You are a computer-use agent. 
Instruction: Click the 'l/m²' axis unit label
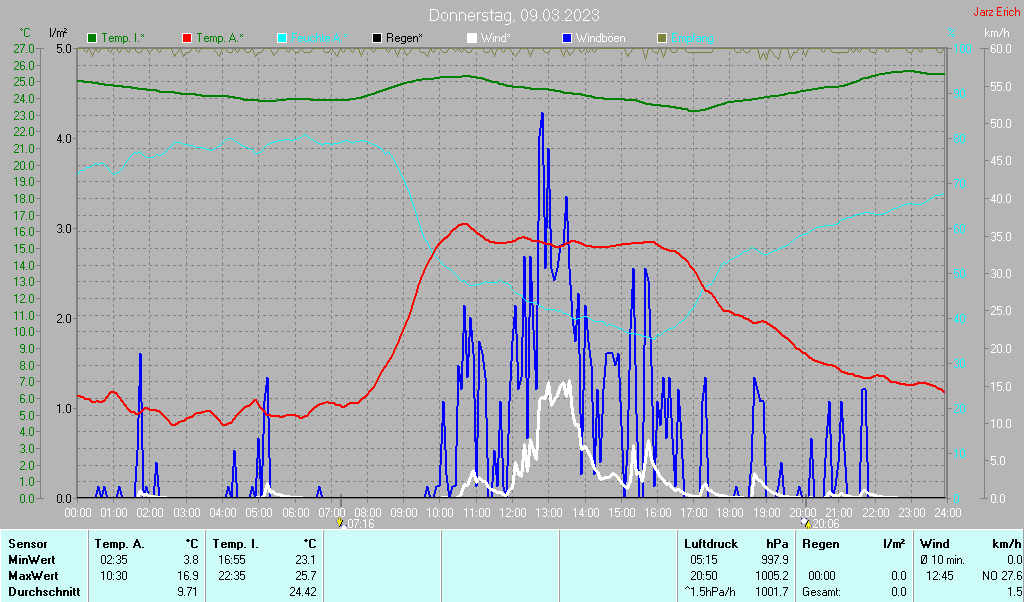click(57, 33)
